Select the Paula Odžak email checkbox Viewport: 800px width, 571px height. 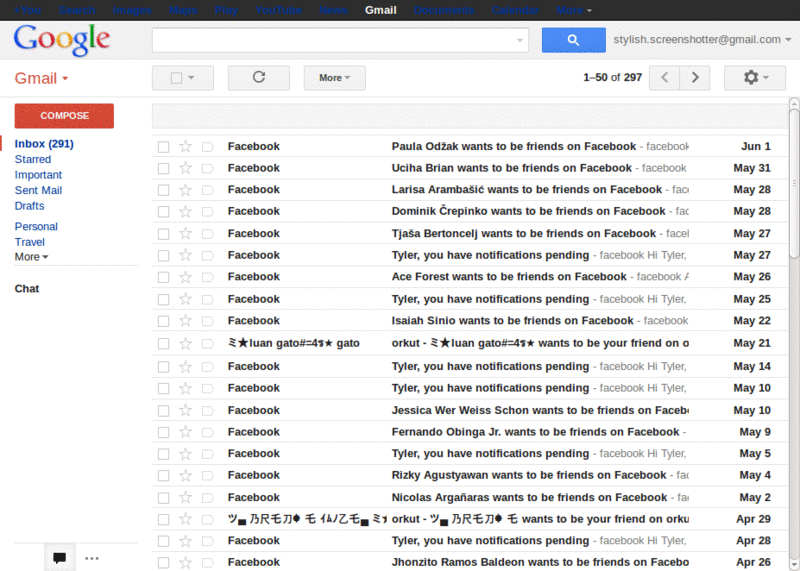click(x=163, y=147)
